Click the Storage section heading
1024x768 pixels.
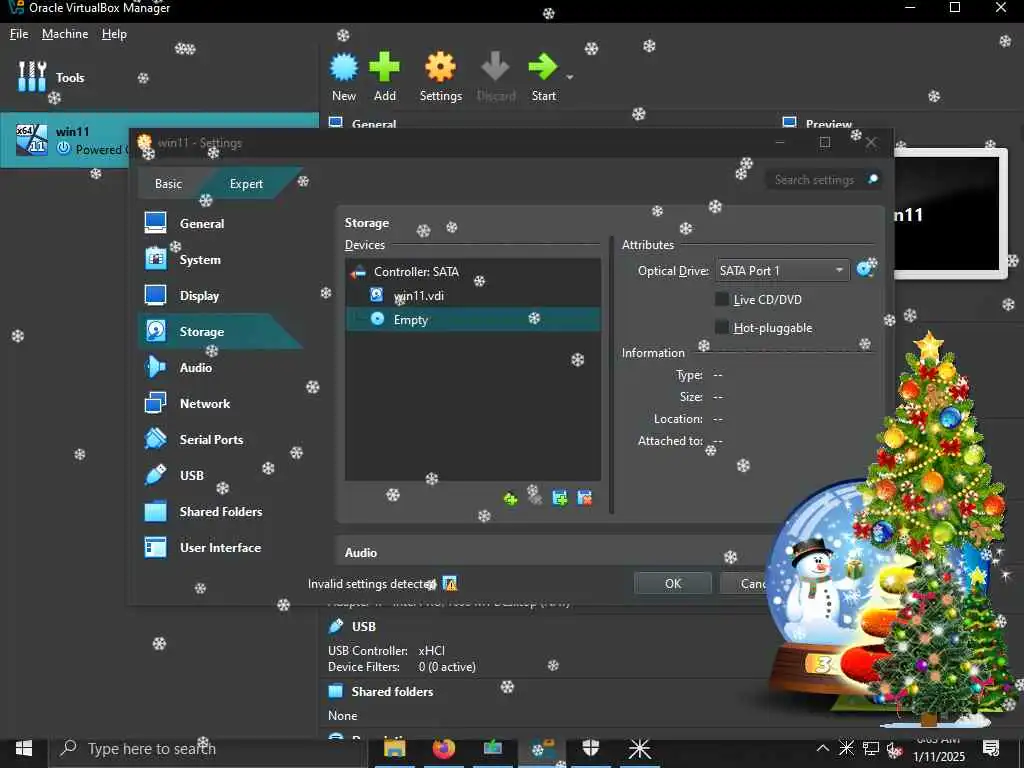click(366, 223)
